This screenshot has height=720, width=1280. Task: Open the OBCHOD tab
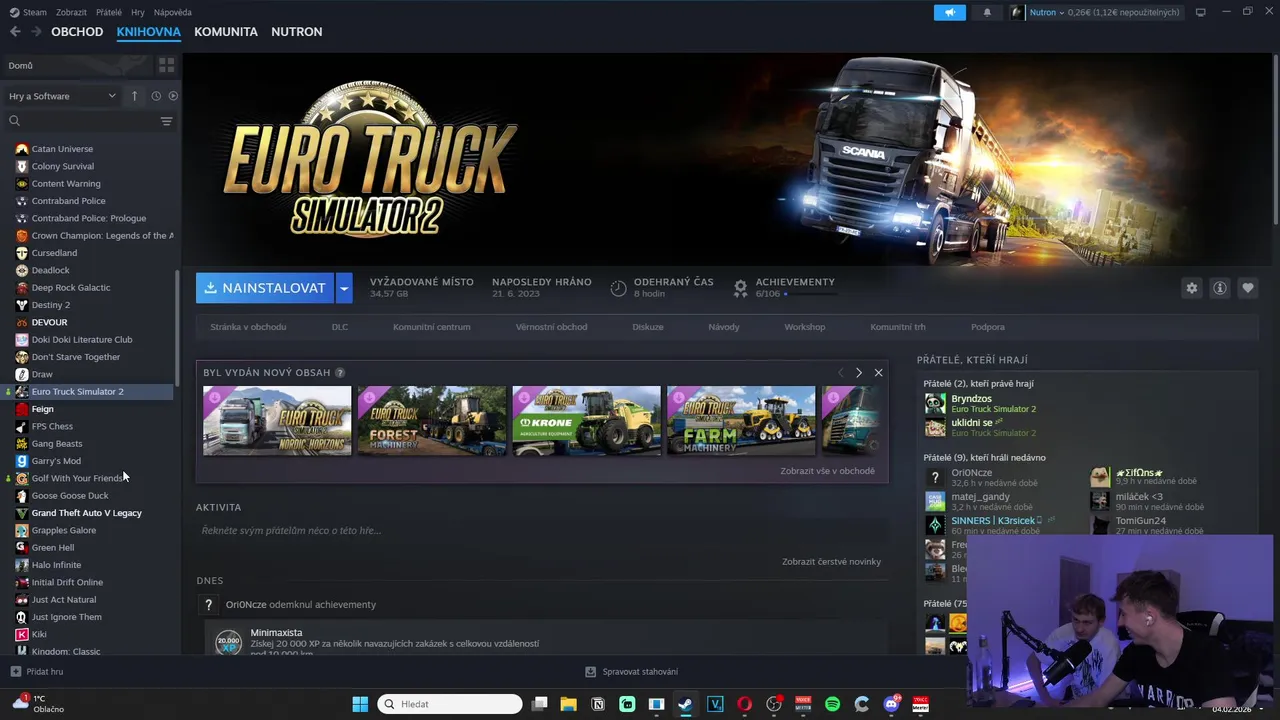click(77, 32)
